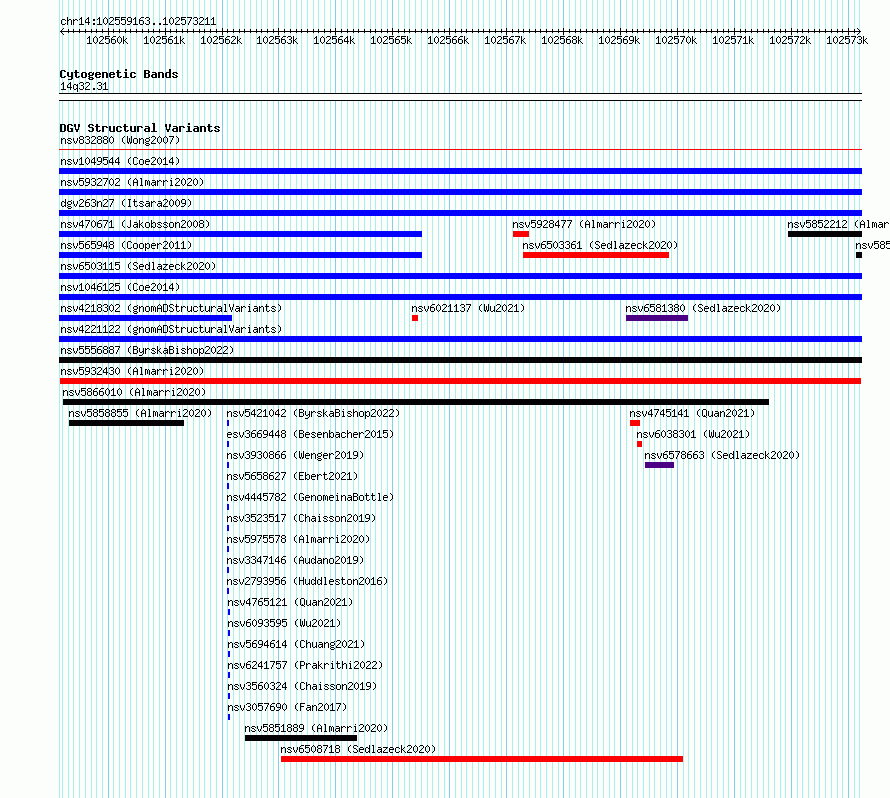Image resolution: width=890 pixels, height=798 pixels.
Task: Select the nsv6503361 (Sedlazeck2020) label
Action: click(x=600, y=245)
